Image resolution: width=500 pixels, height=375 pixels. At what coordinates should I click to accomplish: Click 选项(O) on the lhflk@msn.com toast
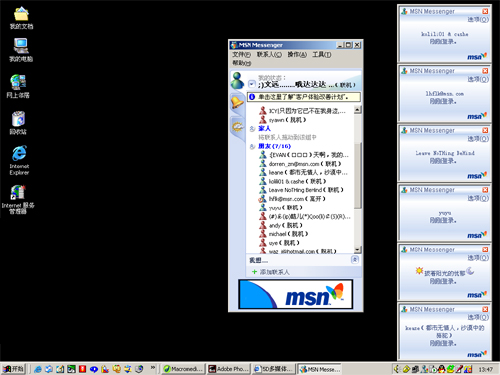478,79
